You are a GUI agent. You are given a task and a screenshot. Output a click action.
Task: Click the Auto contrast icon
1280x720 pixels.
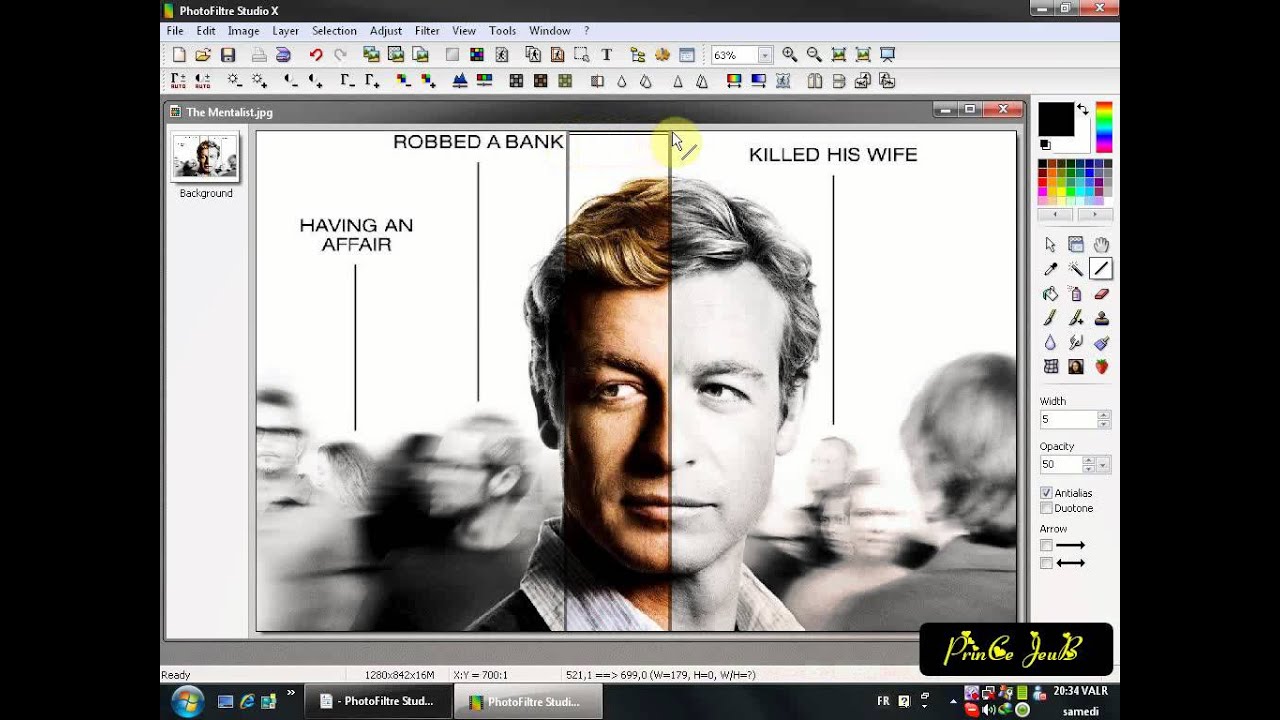(x=203, y=80)
